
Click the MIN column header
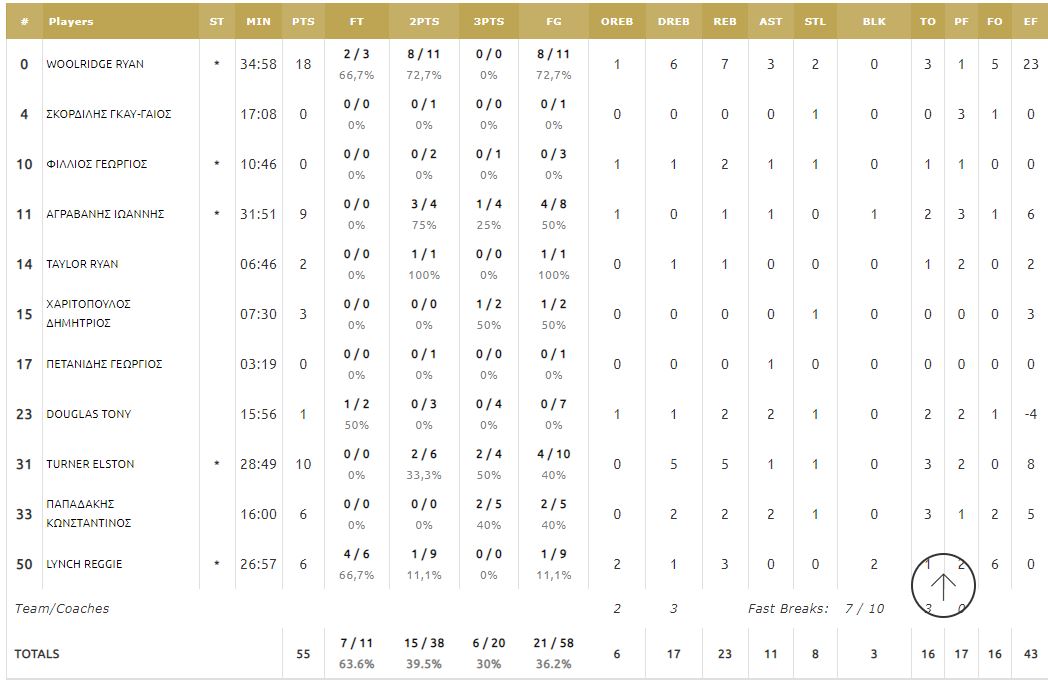click(258, 21)
